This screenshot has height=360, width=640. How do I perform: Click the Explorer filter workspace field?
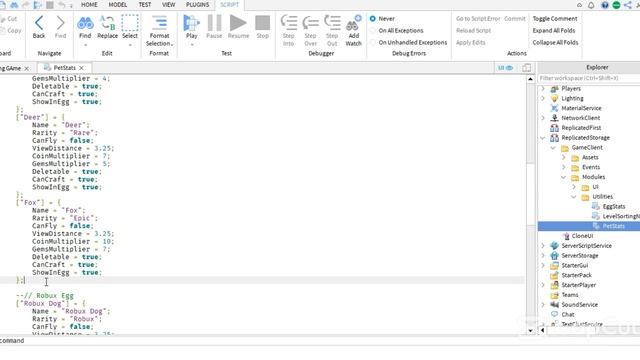[589, 78]
